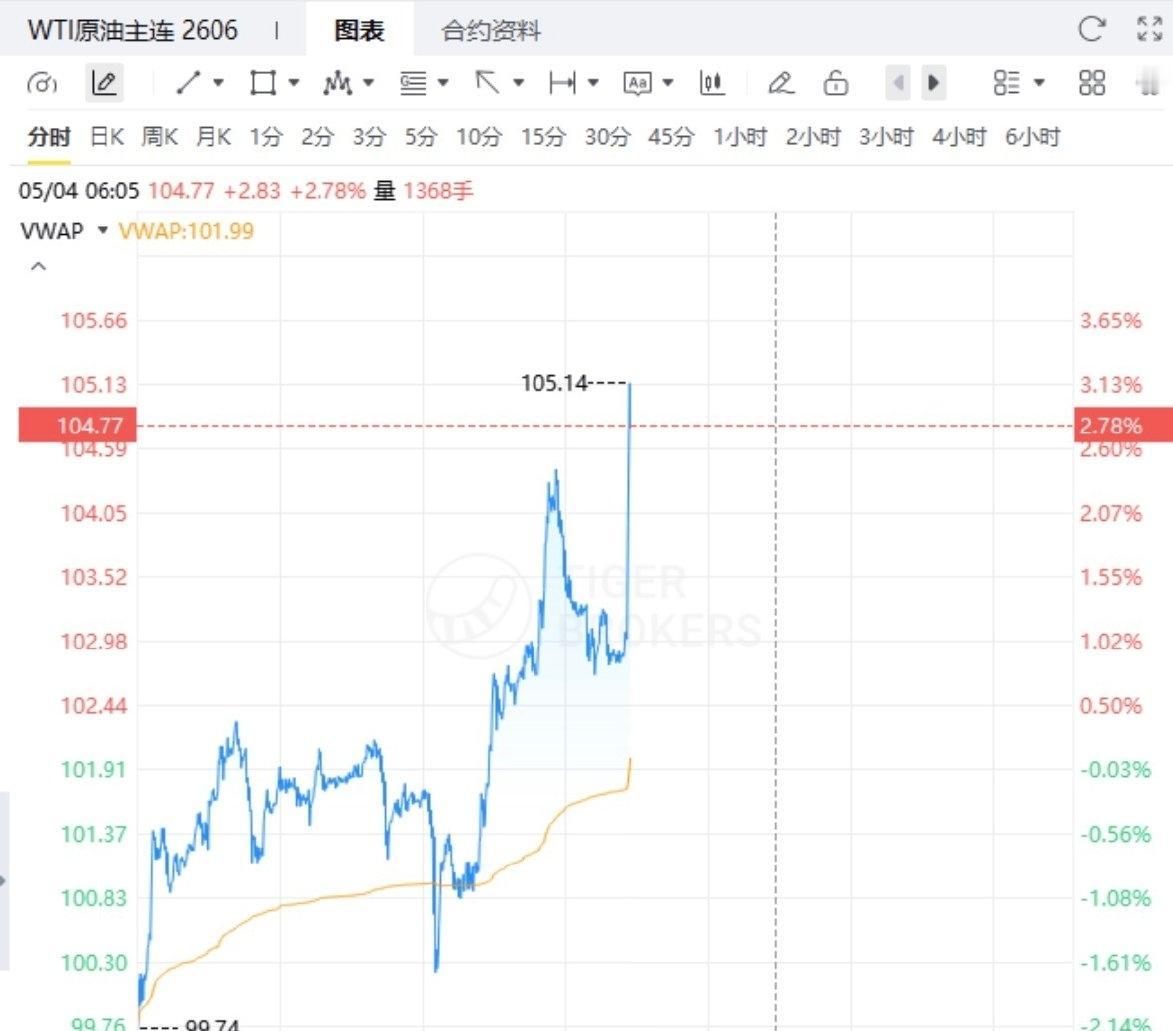Choose the 30分 interval
Image resolution: width=1173 pixels, height=1031 pixels.
607,137
